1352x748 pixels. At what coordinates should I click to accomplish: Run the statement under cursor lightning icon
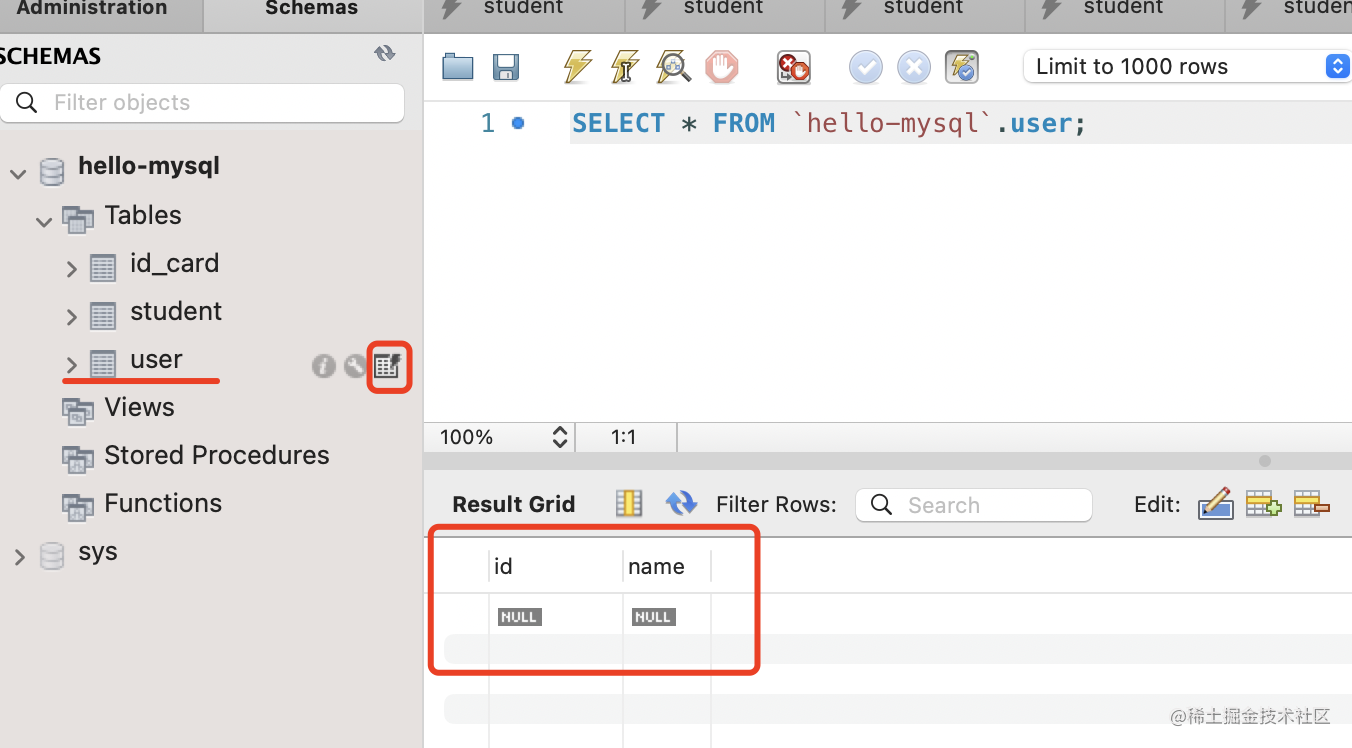(x=625, y=67)
